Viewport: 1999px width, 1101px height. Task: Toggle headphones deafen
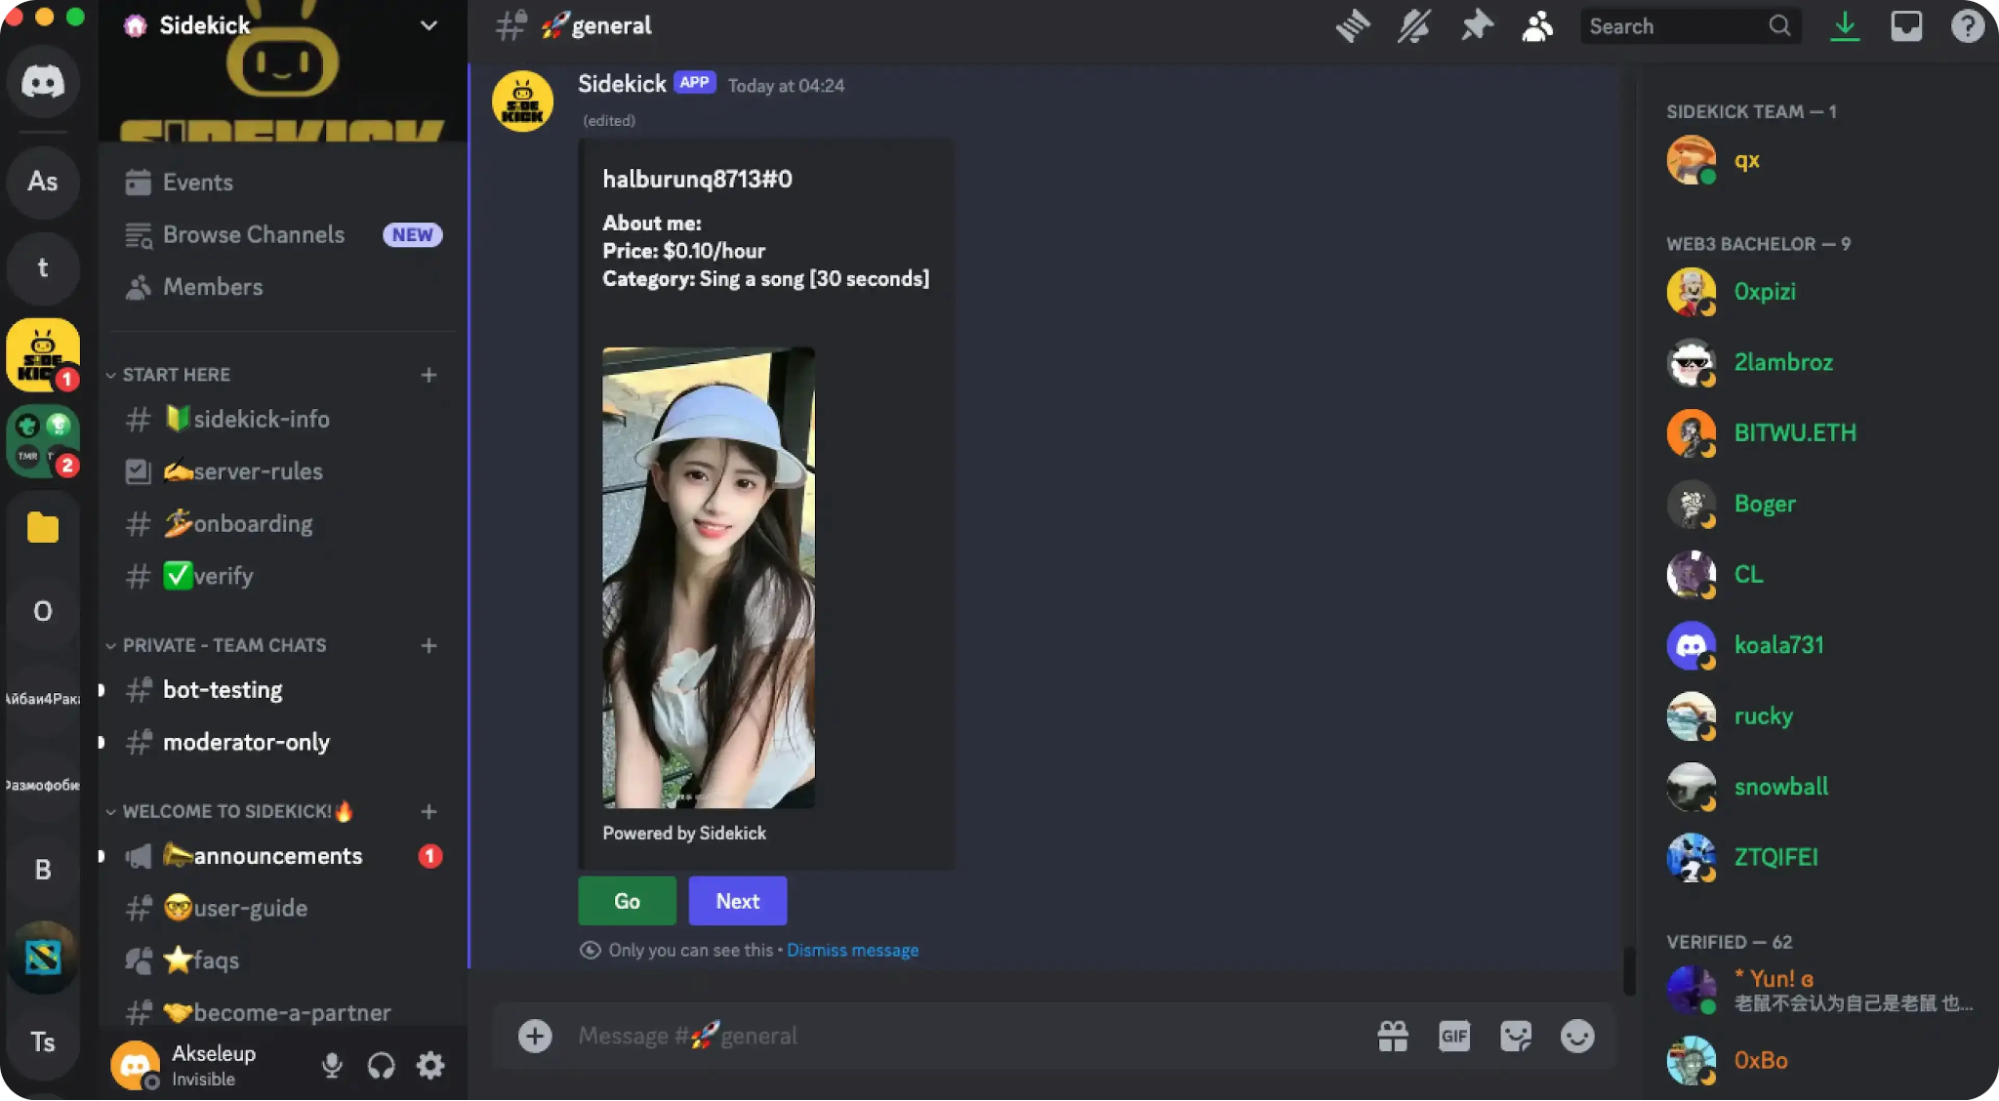(x=381, y=1066)
